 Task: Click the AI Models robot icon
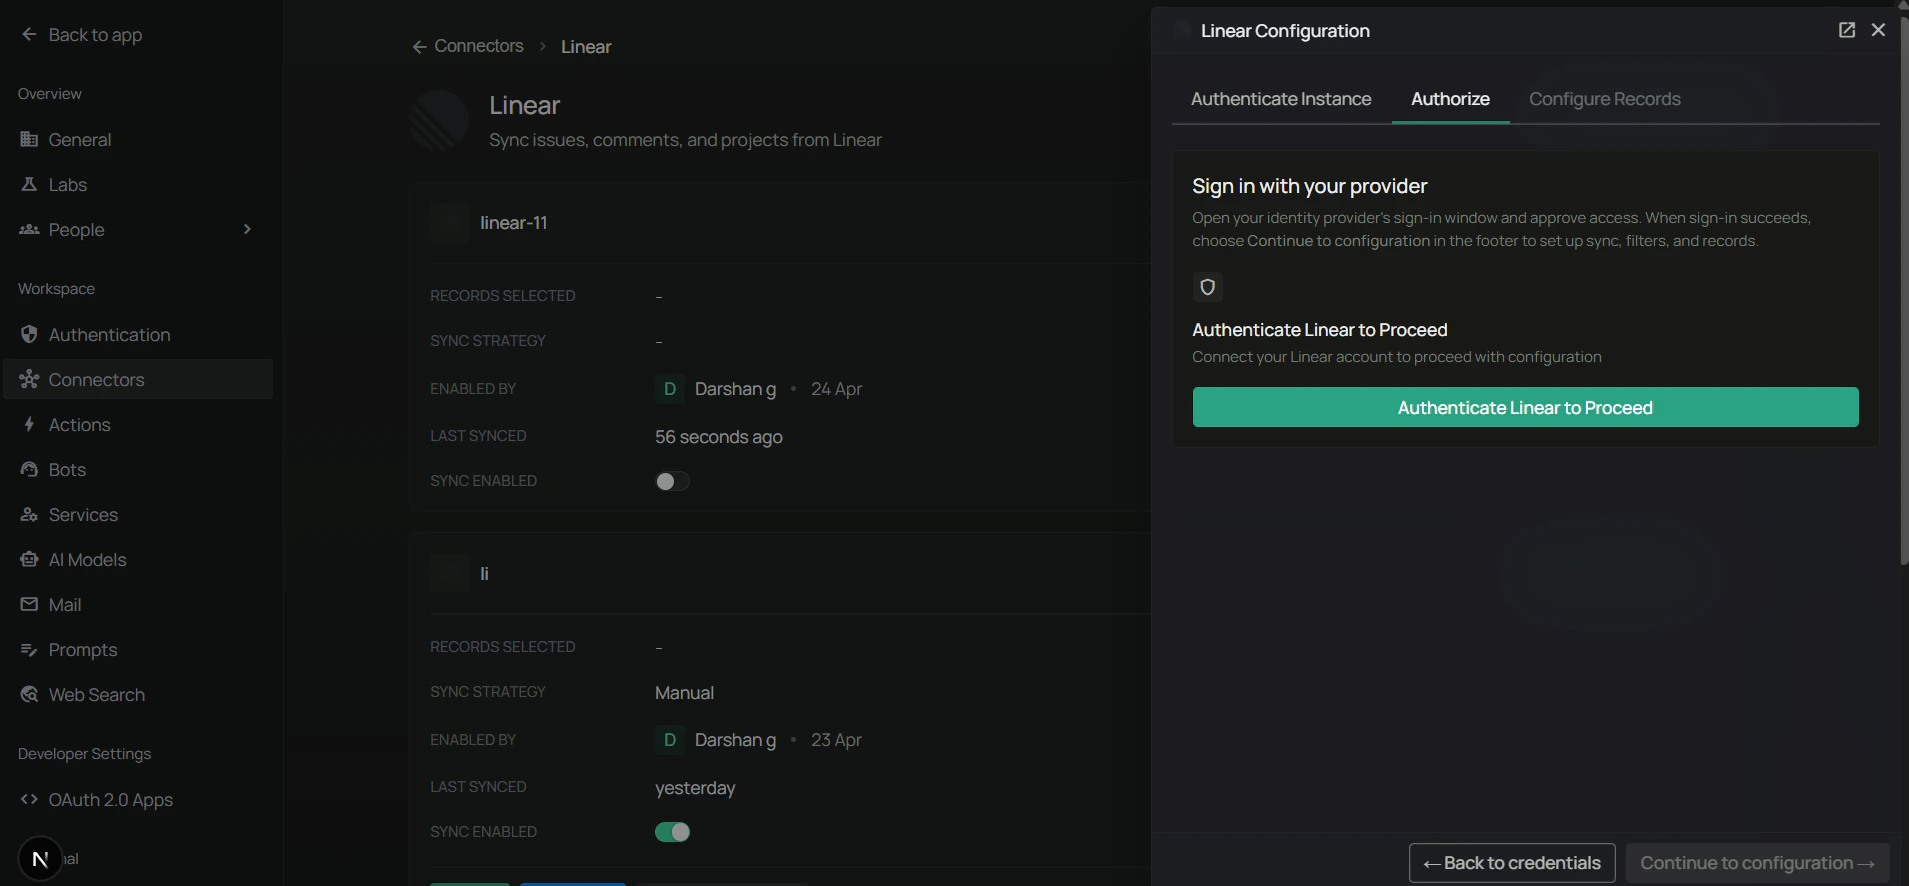point(29,559)
